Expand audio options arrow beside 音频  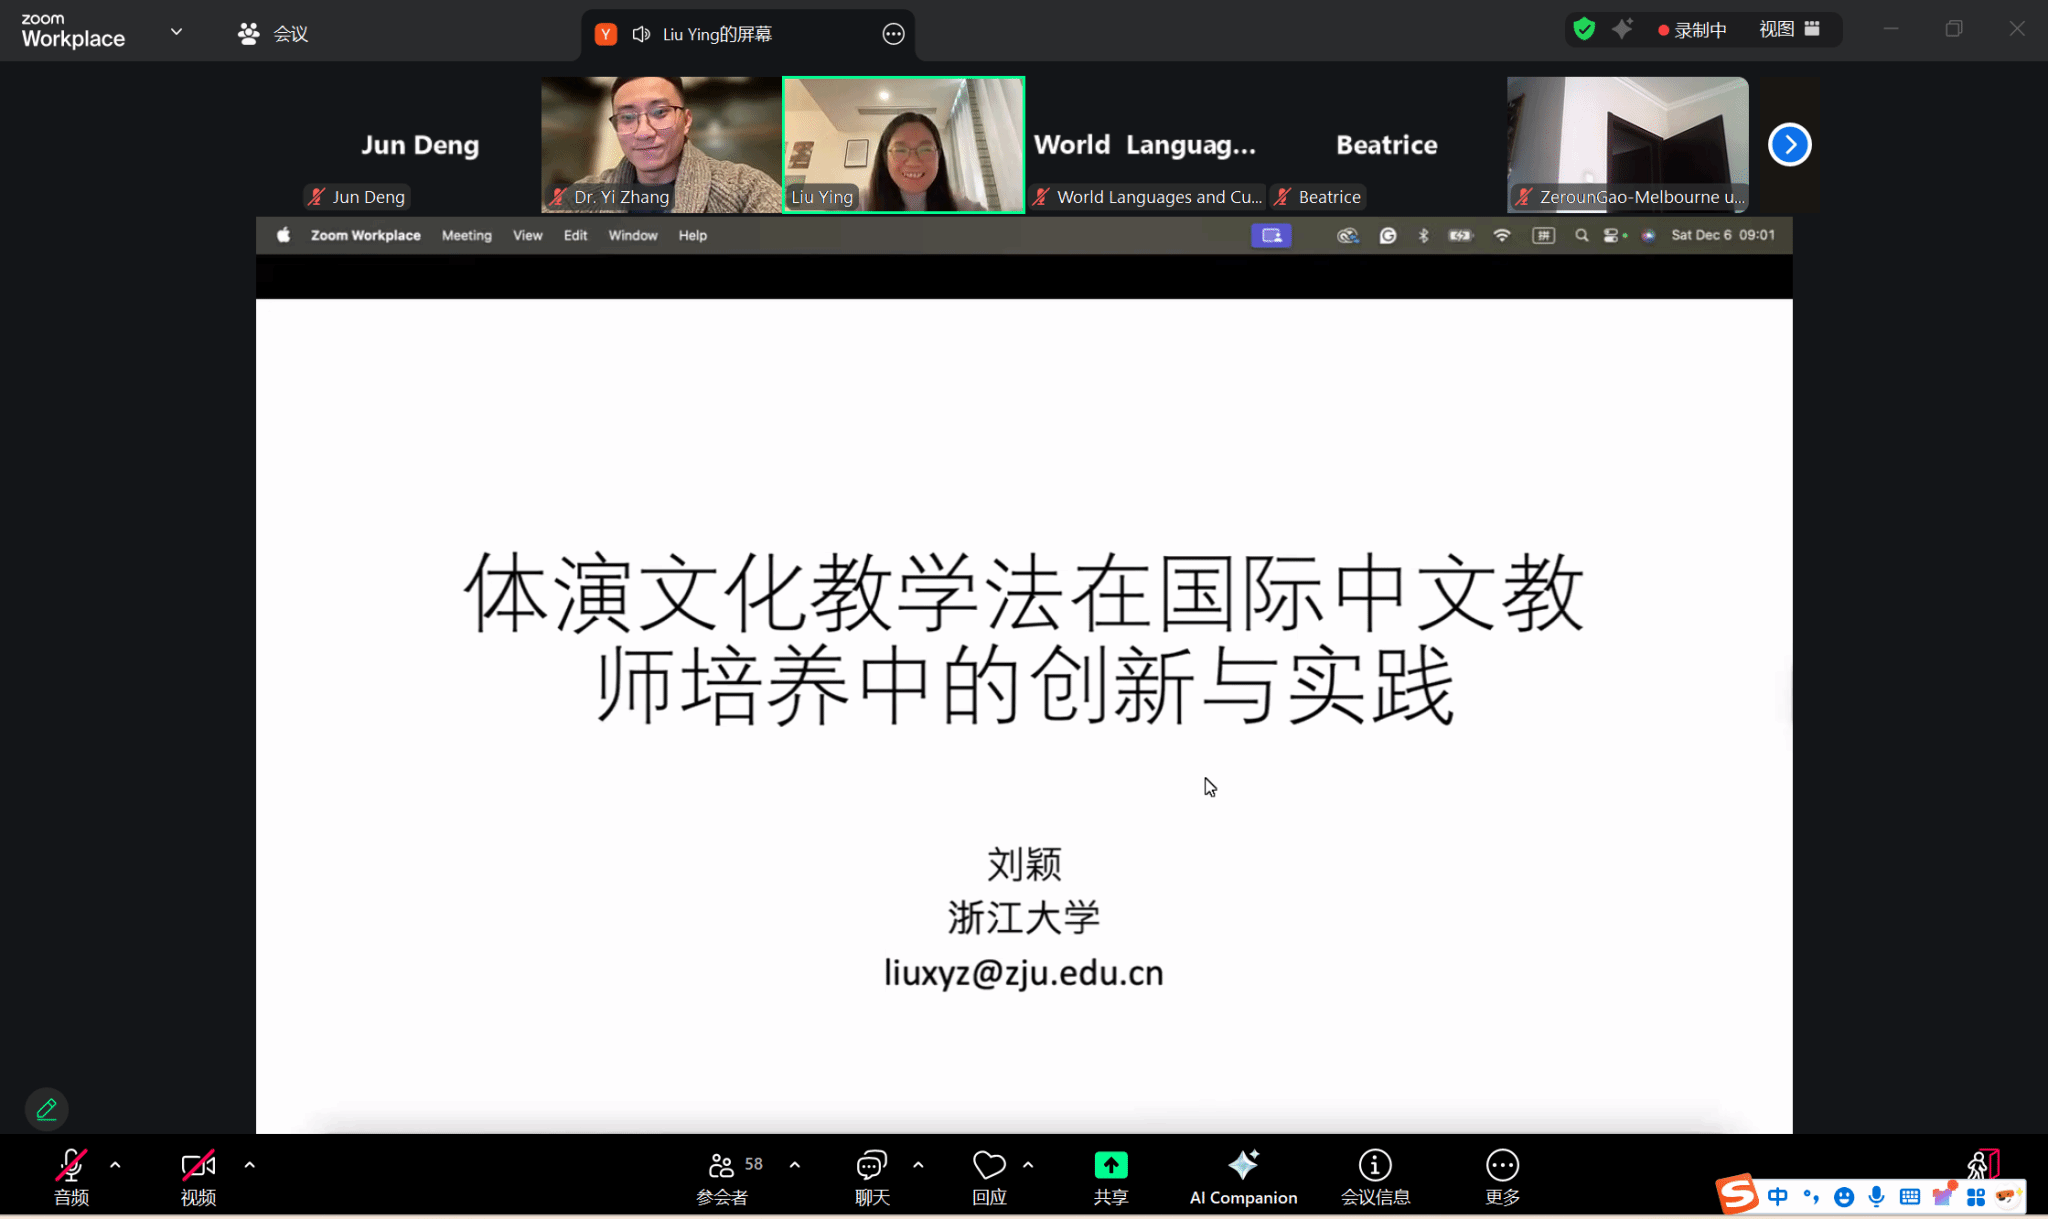(115, 1165)
